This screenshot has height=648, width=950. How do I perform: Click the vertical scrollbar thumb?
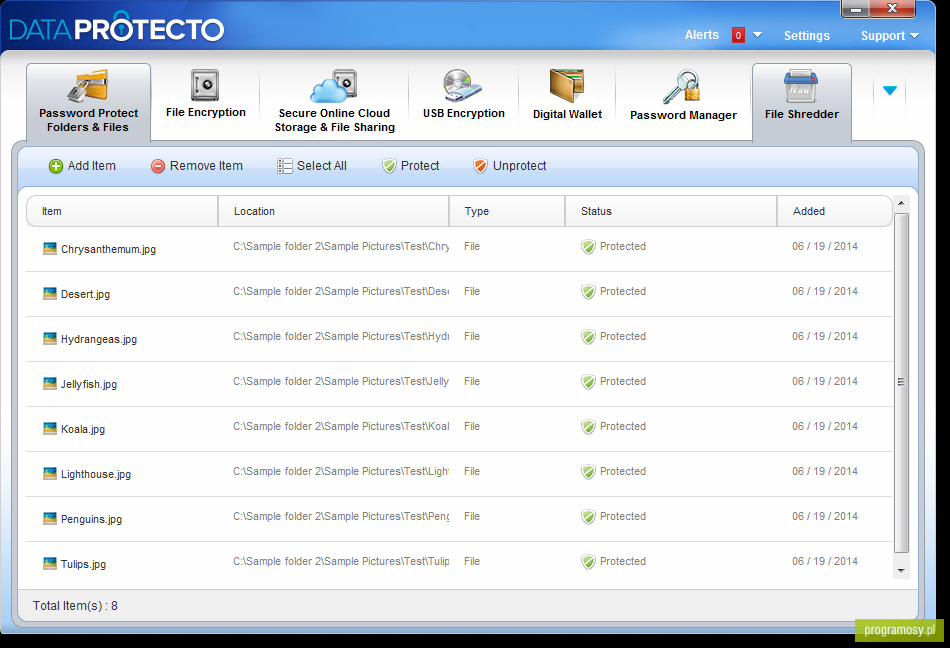coord(901,382)
